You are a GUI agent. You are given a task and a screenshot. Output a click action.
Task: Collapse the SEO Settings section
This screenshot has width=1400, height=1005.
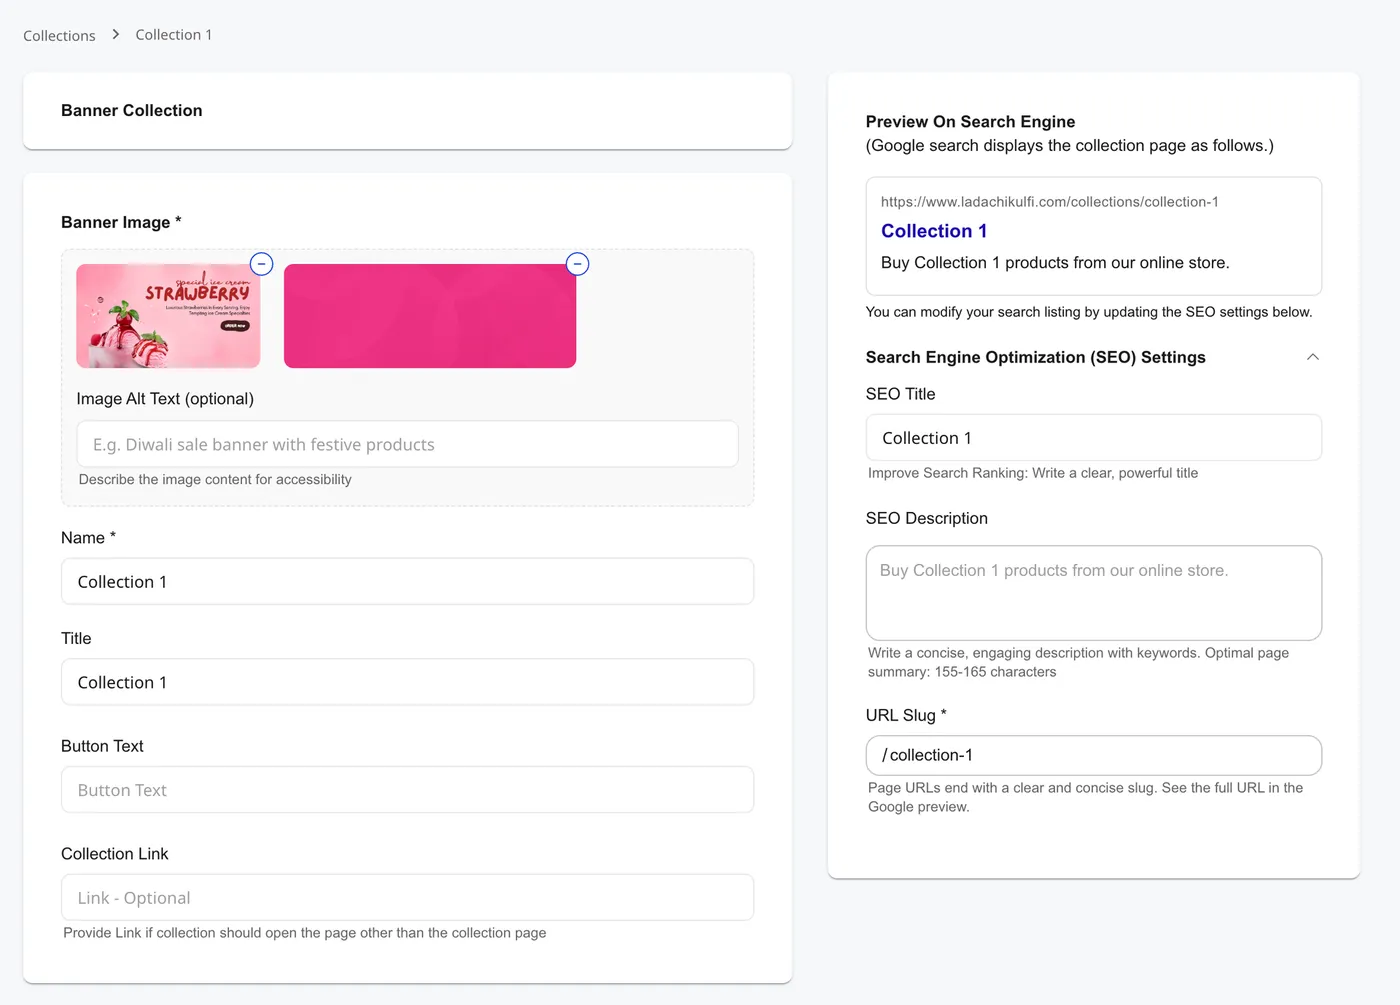[1312, 357]
